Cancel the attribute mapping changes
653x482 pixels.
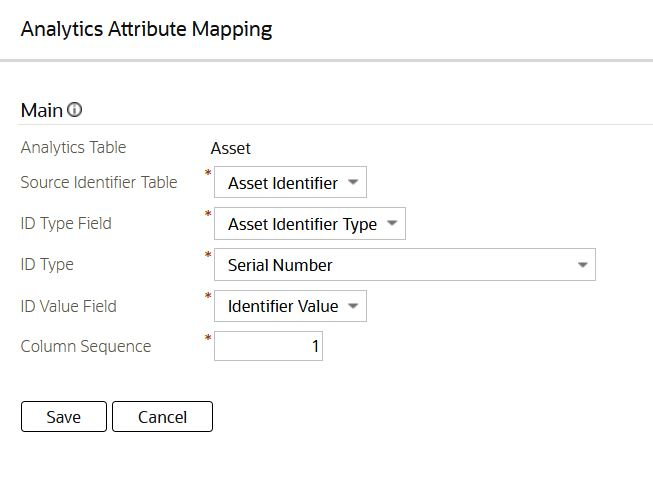click(x=162, y=417)
